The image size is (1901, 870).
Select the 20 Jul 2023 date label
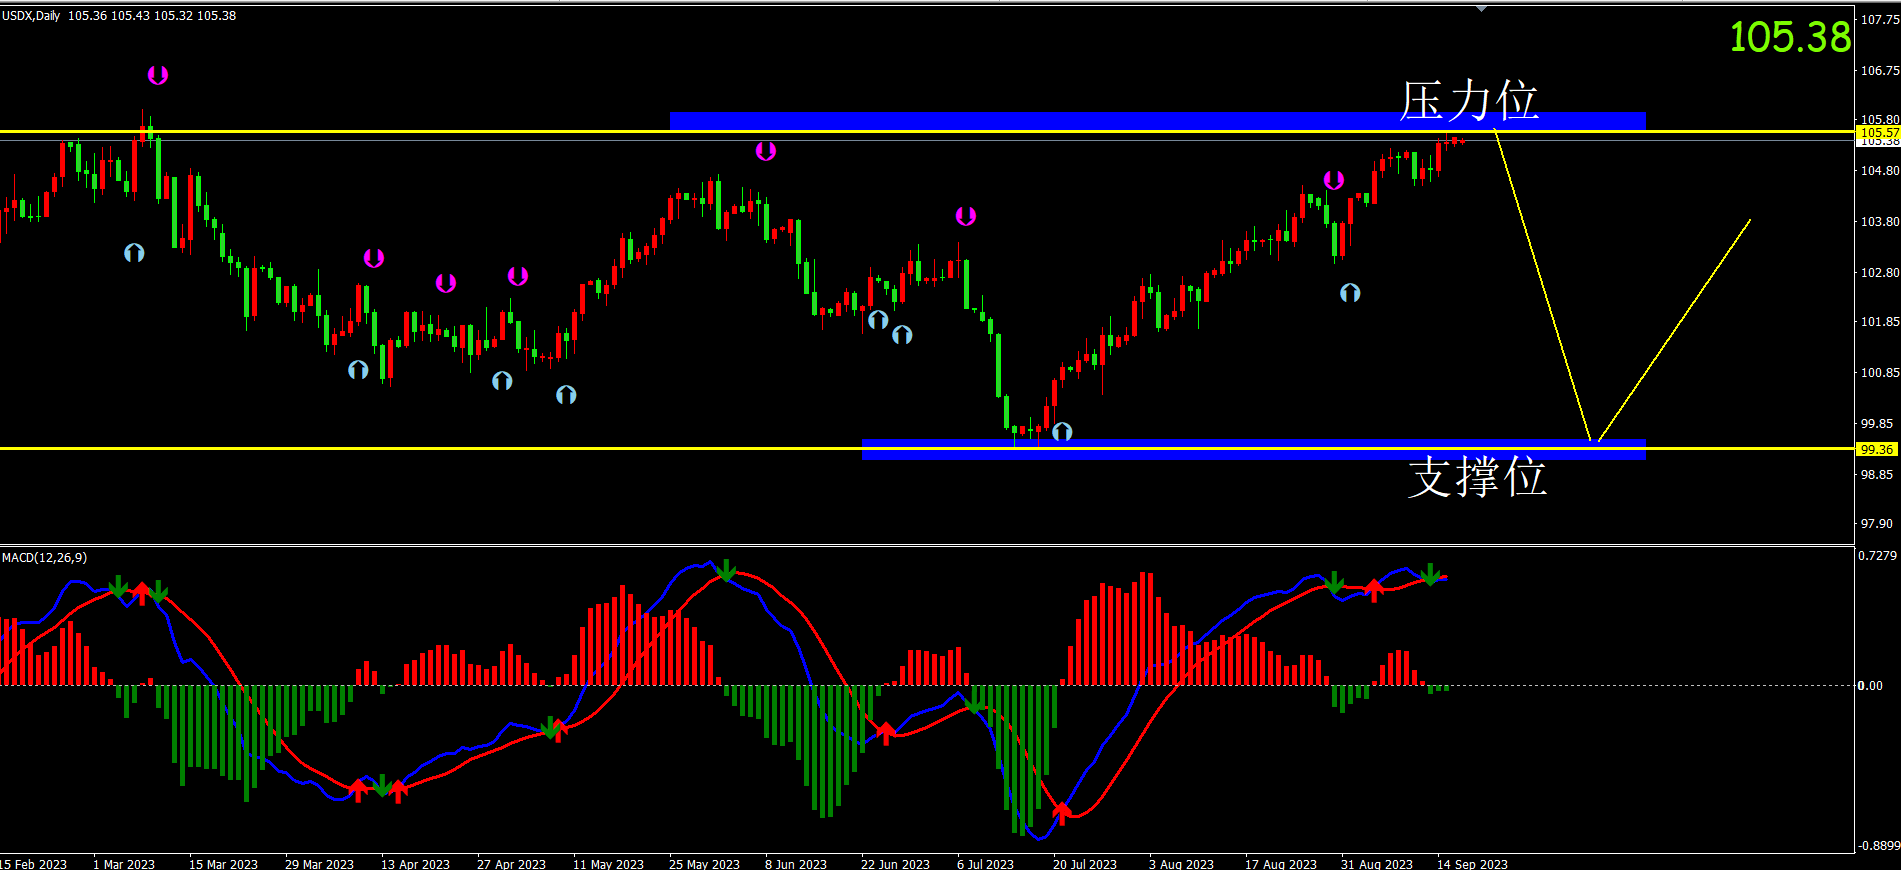pyautogui.click(x=1085, y=864)
